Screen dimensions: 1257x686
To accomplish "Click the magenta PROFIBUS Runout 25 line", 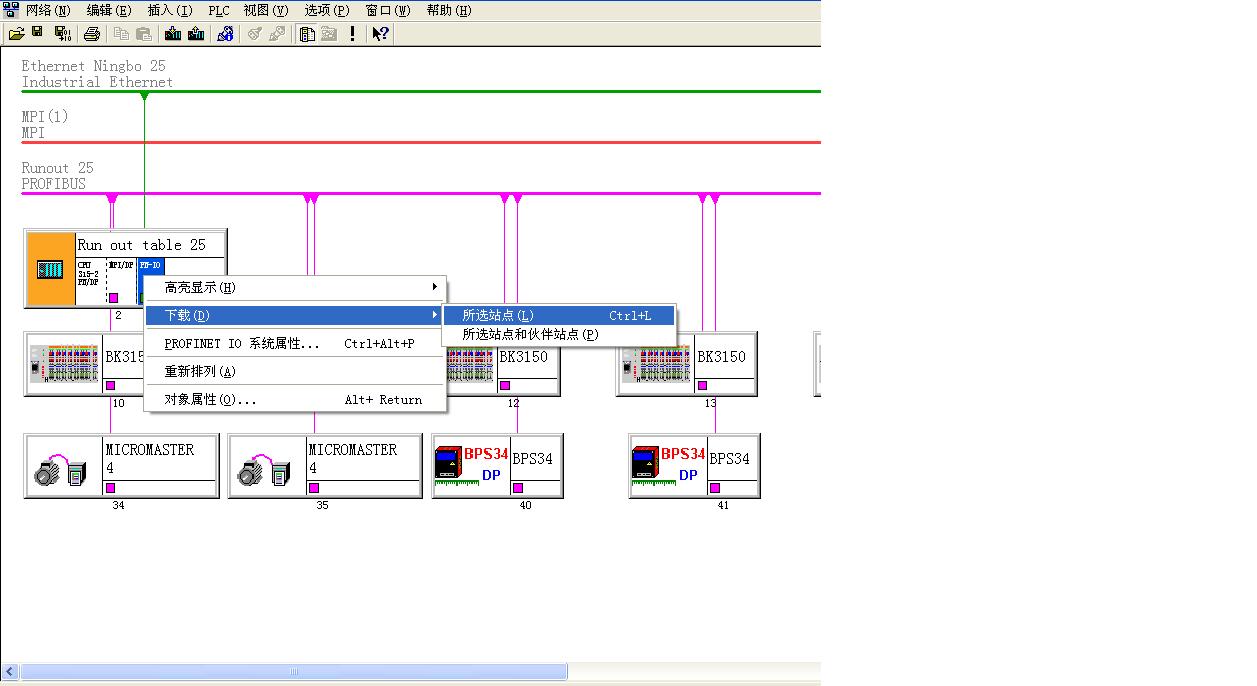I will click(420, 193).
